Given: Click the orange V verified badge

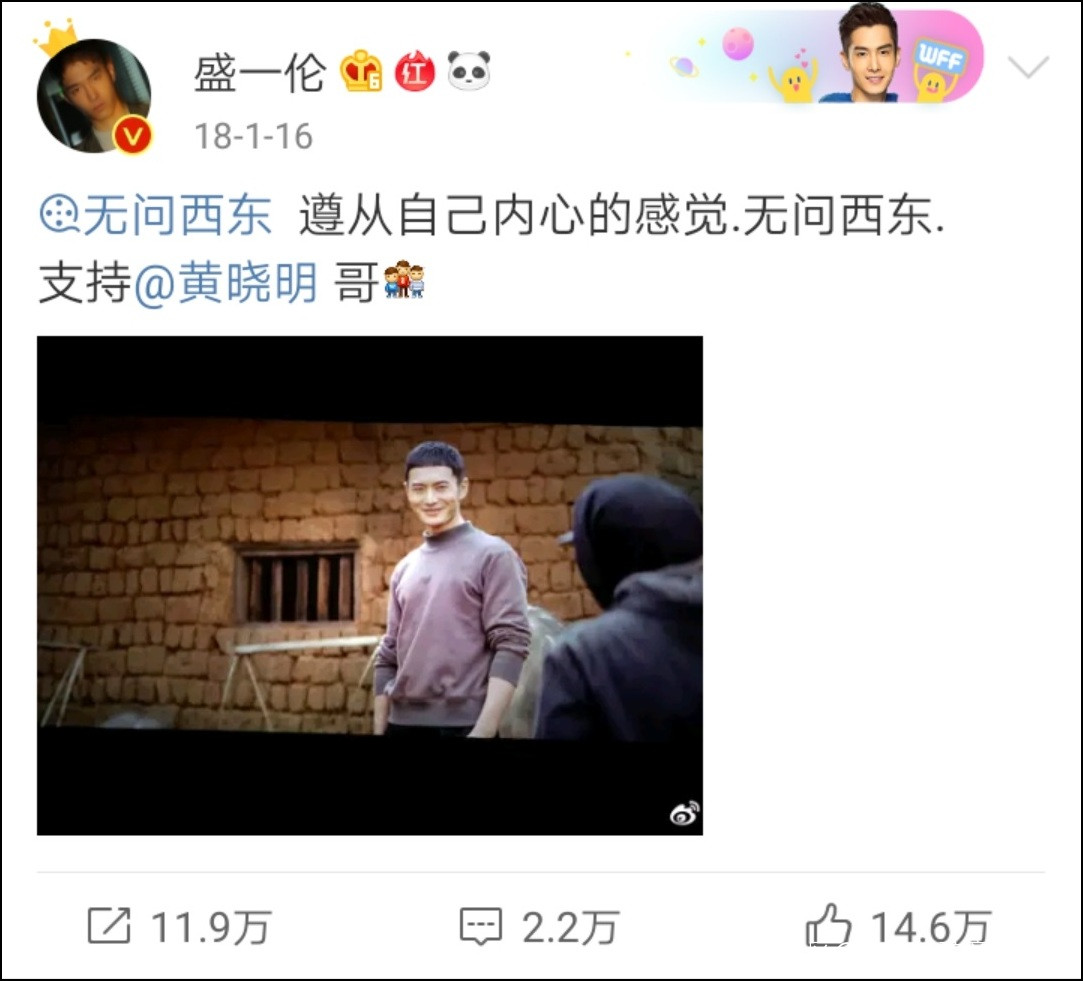Looking at the screenshot, I should tap(132, 135).
